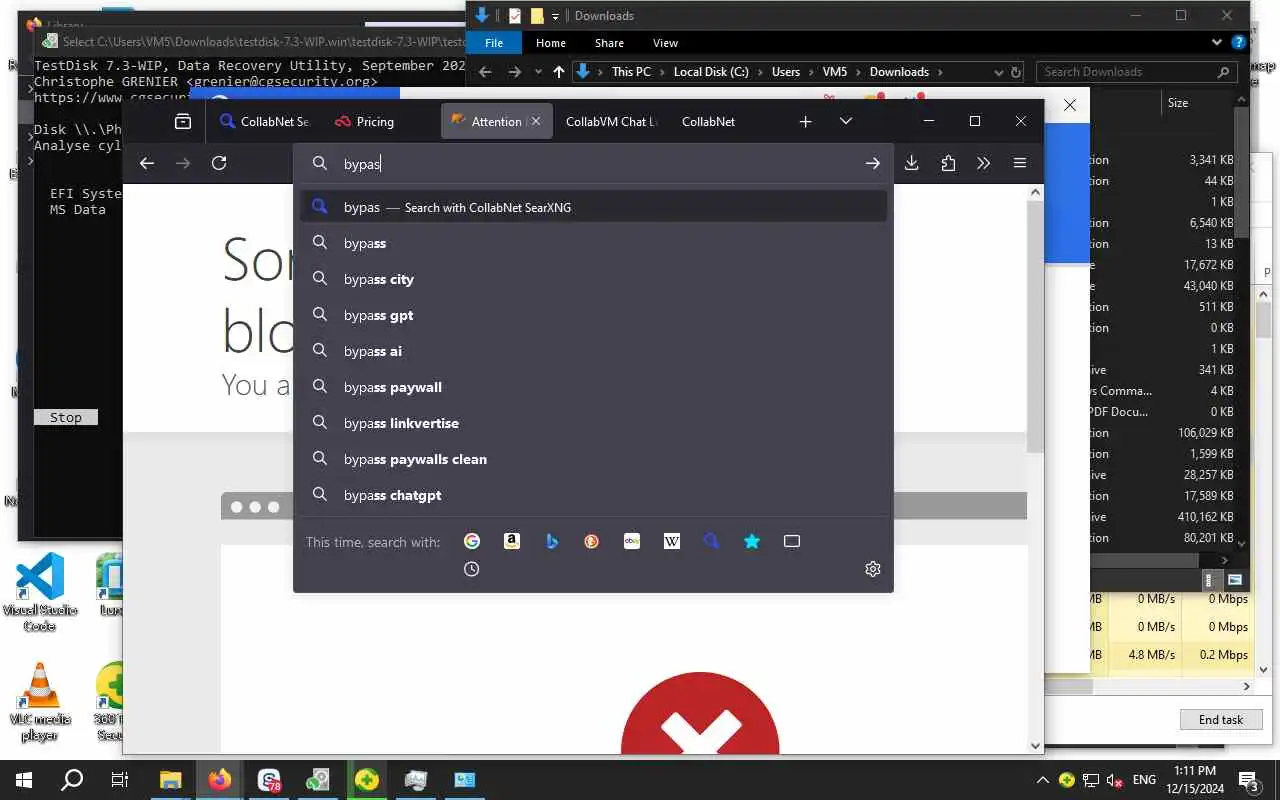The image size is (1280, 800).
Task: Reload the current Firefox page
Action: tap(219, 163)
